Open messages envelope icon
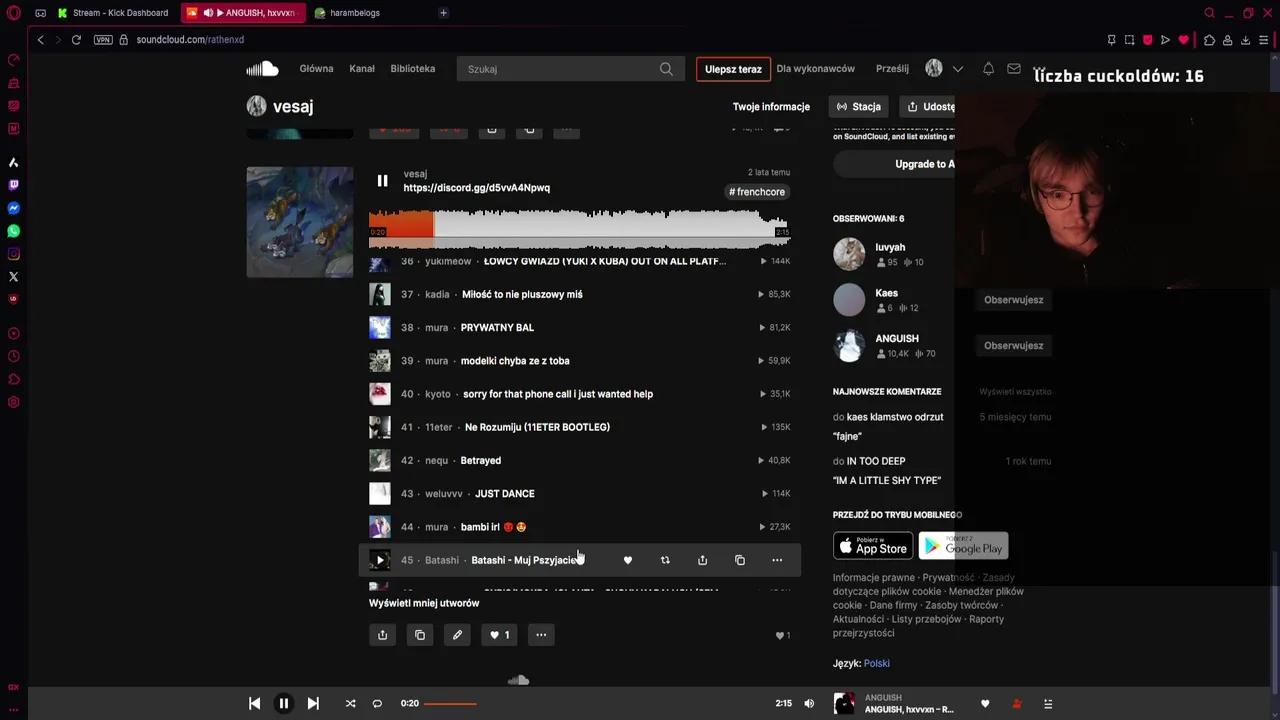 click(x=1014, y=69)
